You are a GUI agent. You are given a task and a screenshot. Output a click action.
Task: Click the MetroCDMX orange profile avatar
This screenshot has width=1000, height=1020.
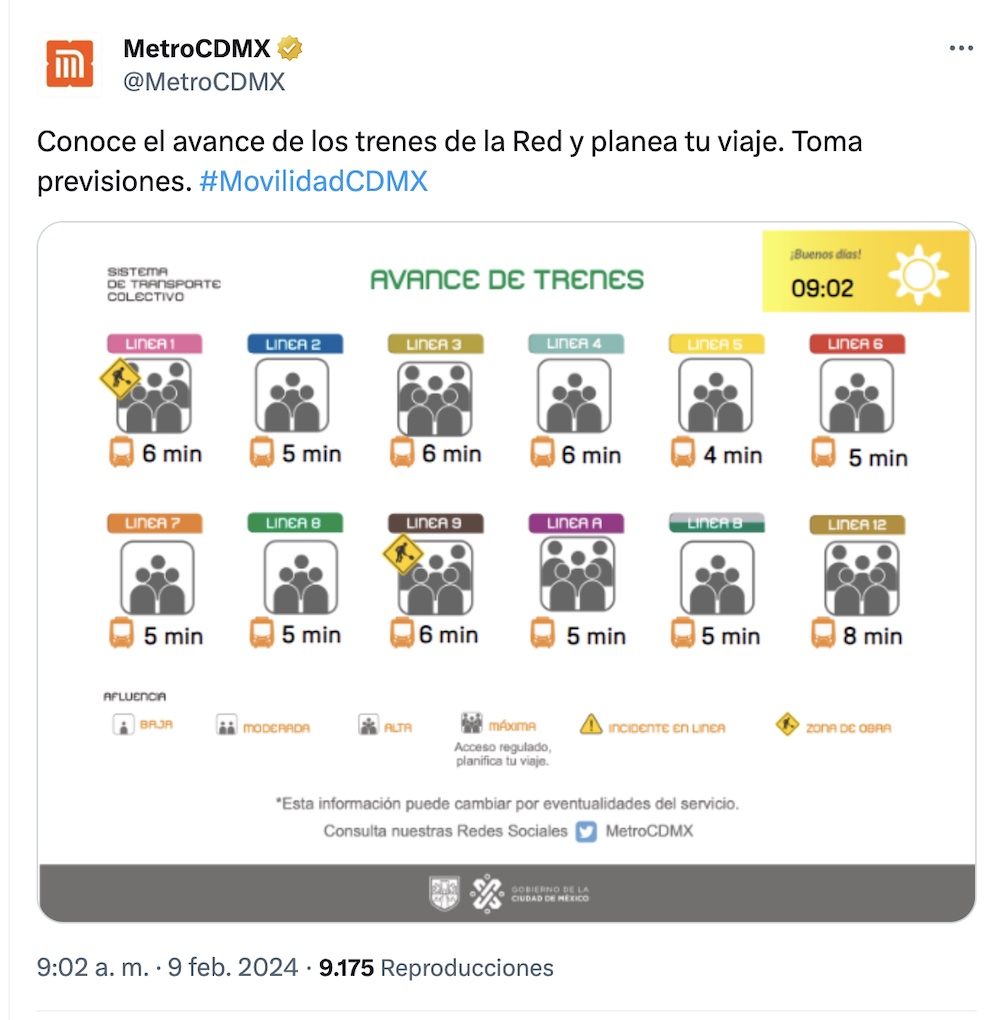pyautogui.click(x=69, y=64)
